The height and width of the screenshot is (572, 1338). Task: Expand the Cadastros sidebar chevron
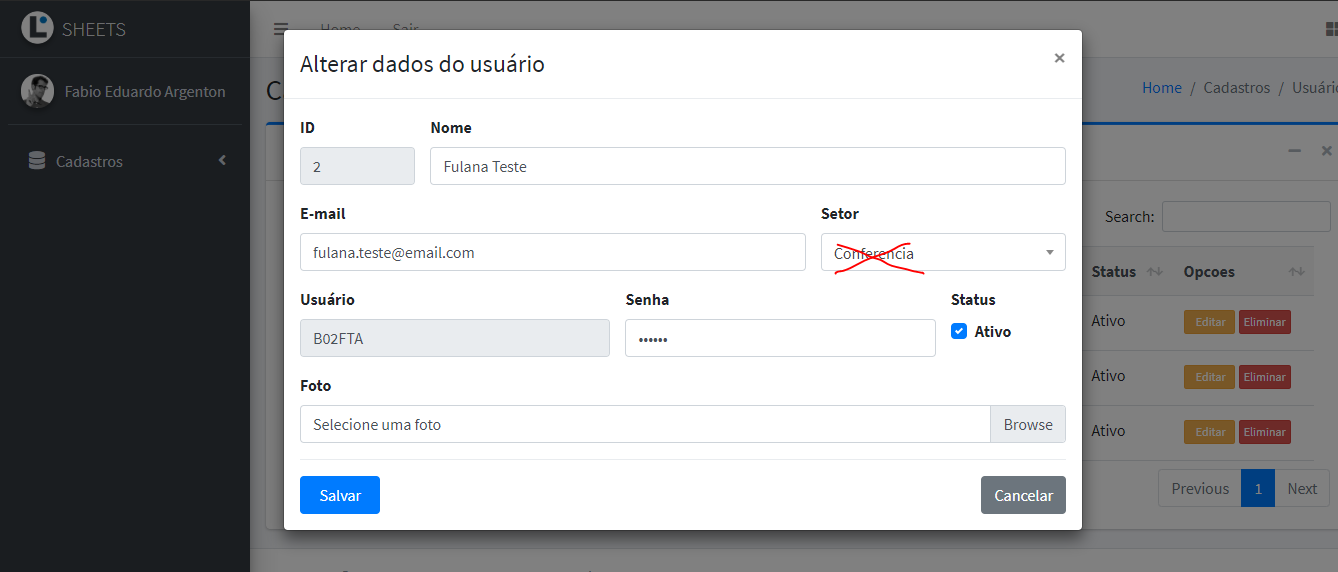222,160
